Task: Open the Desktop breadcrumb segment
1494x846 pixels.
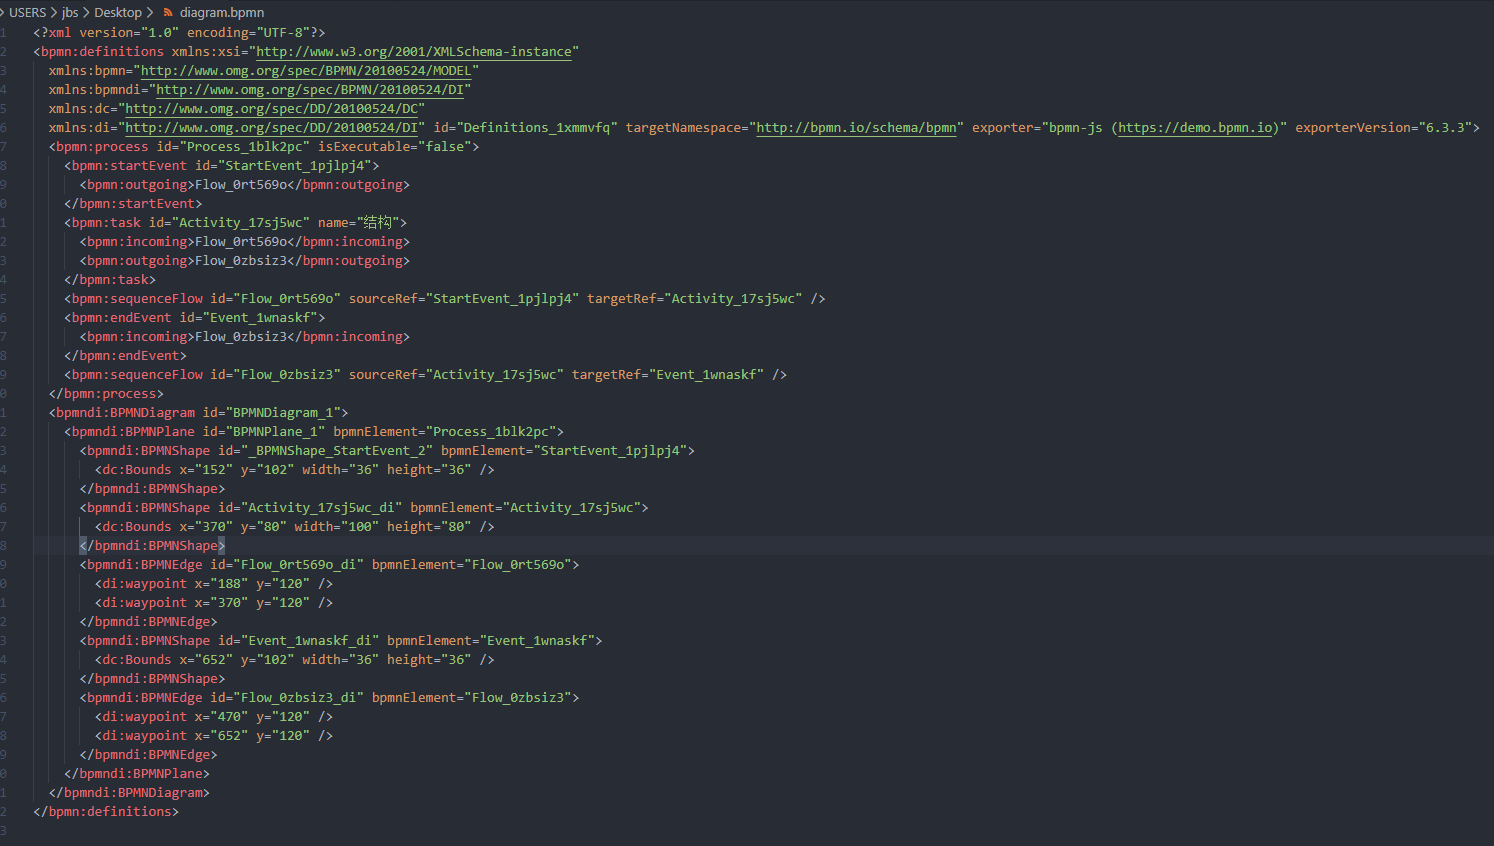Action: coord(118,13)
